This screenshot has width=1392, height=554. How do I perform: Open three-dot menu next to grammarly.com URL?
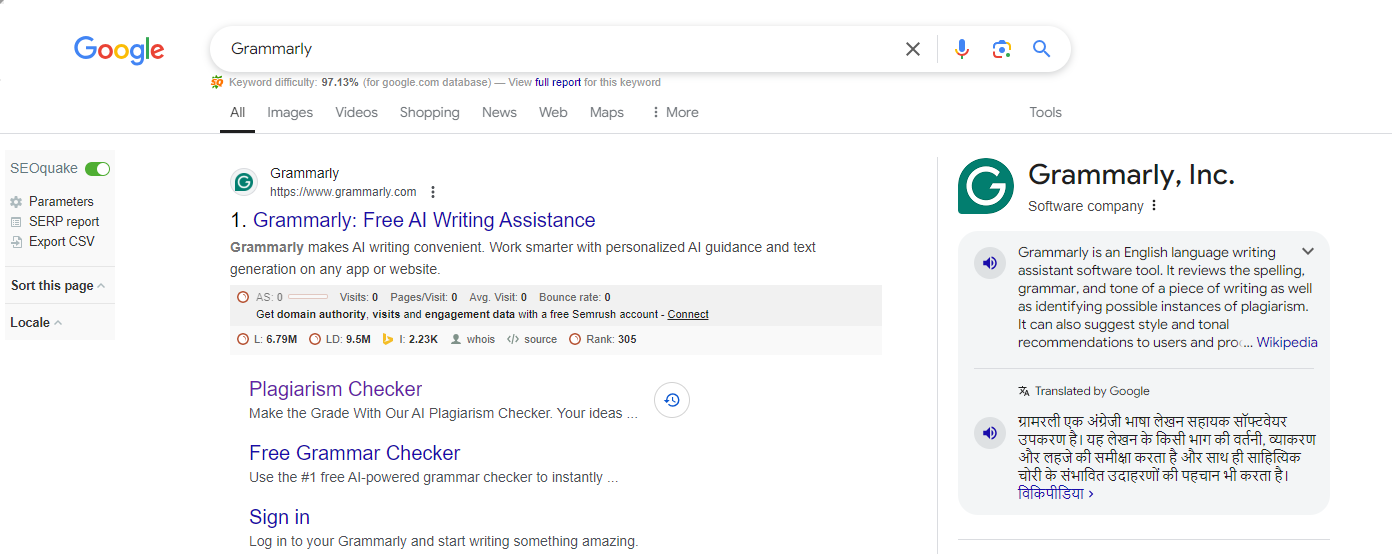(x=433, y=192)
